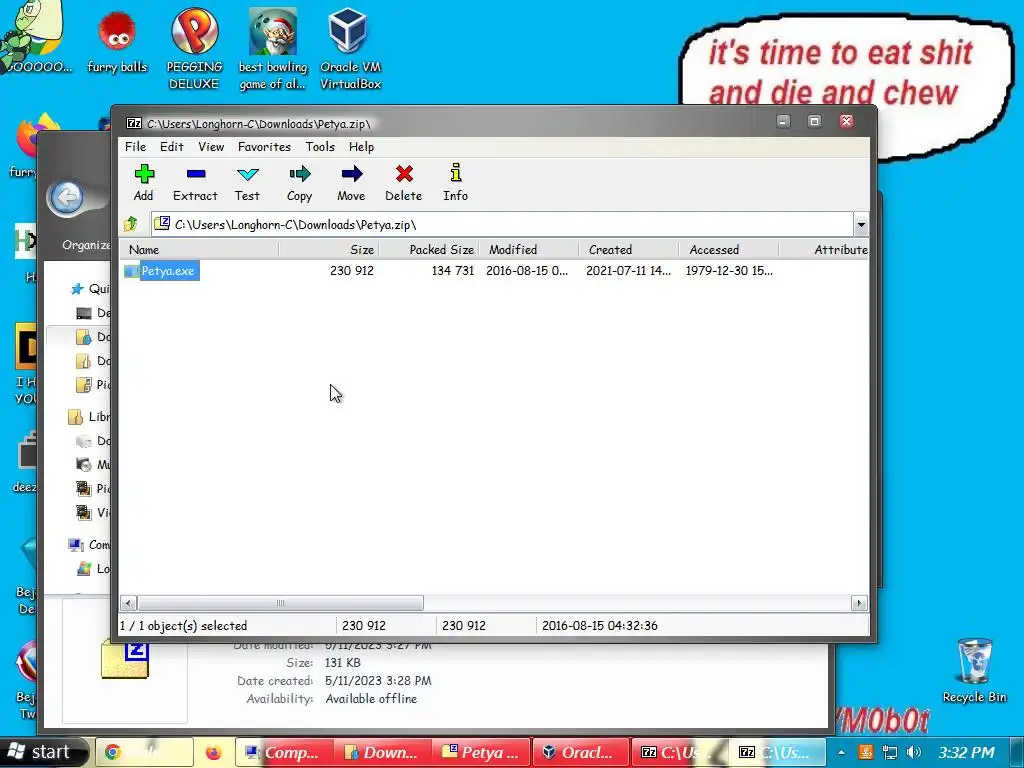Select Quick access star in Explorer pane
Viewport: 1024px width, 768px height.
(x=78, y=289)
